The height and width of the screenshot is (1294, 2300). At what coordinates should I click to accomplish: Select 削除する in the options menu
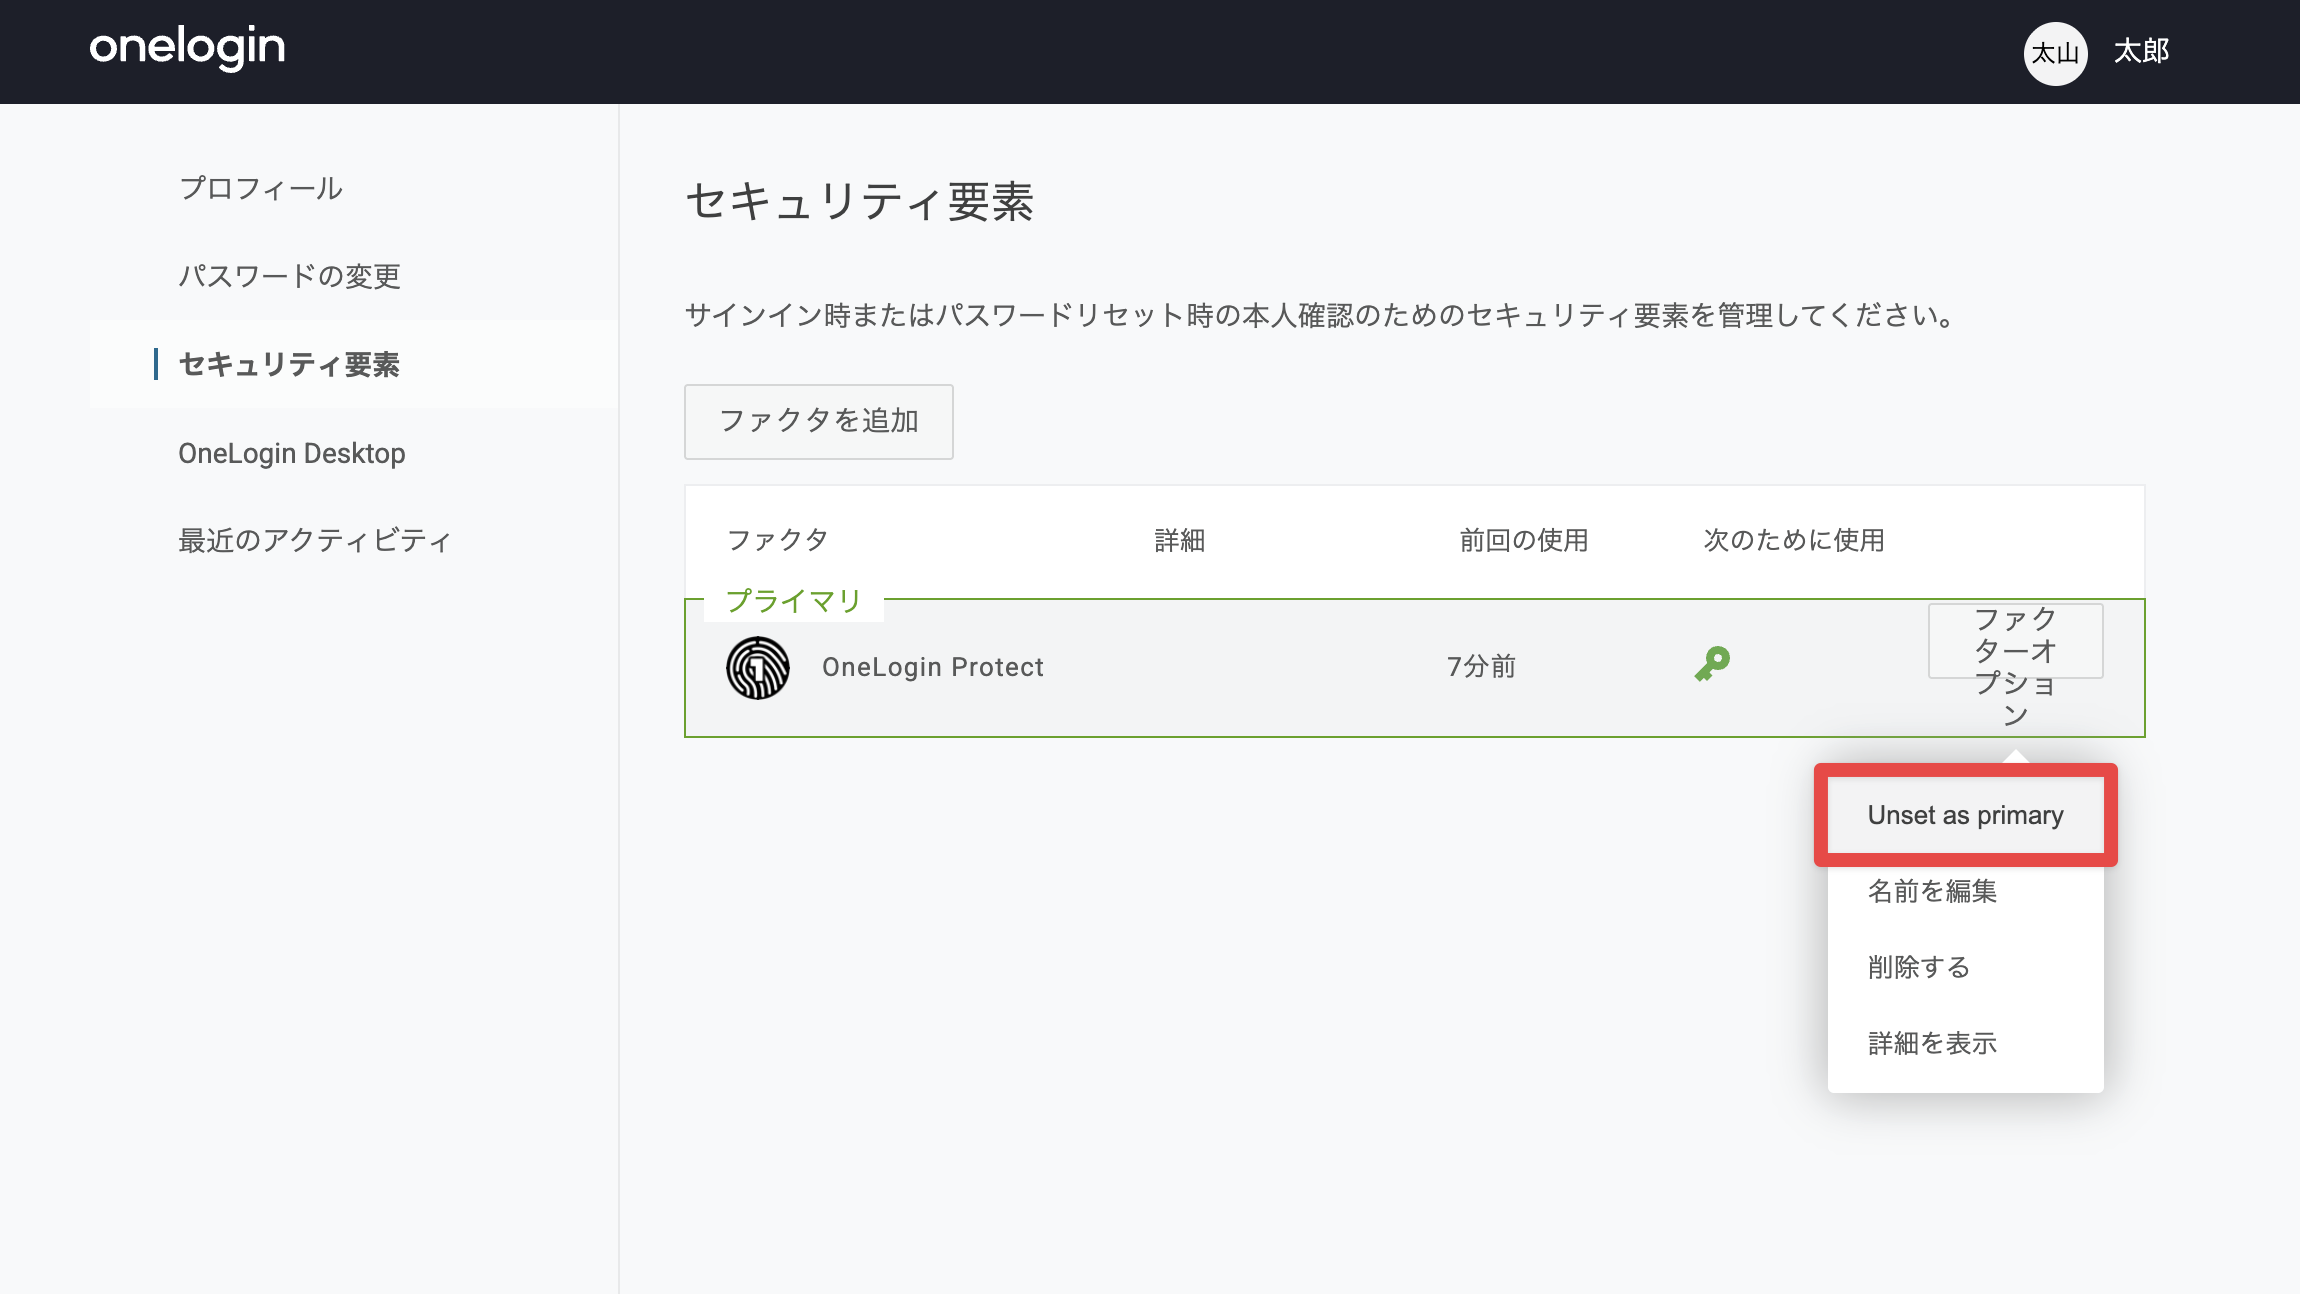pos(1965,967)
